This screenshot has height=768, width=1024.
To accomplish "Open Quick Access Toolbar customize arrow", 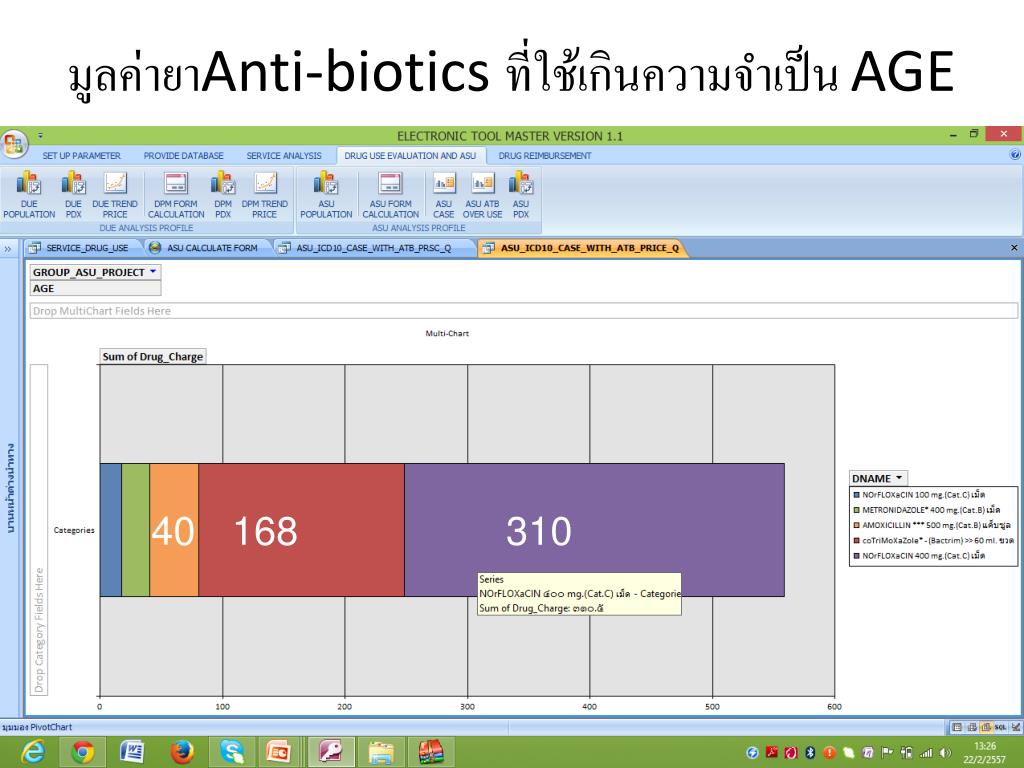I will 40,136.
